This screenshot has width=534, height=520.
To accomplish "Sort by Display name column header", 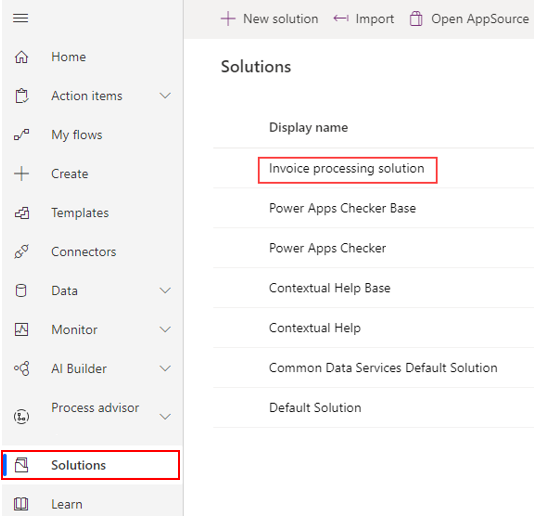I will (309, 128).
